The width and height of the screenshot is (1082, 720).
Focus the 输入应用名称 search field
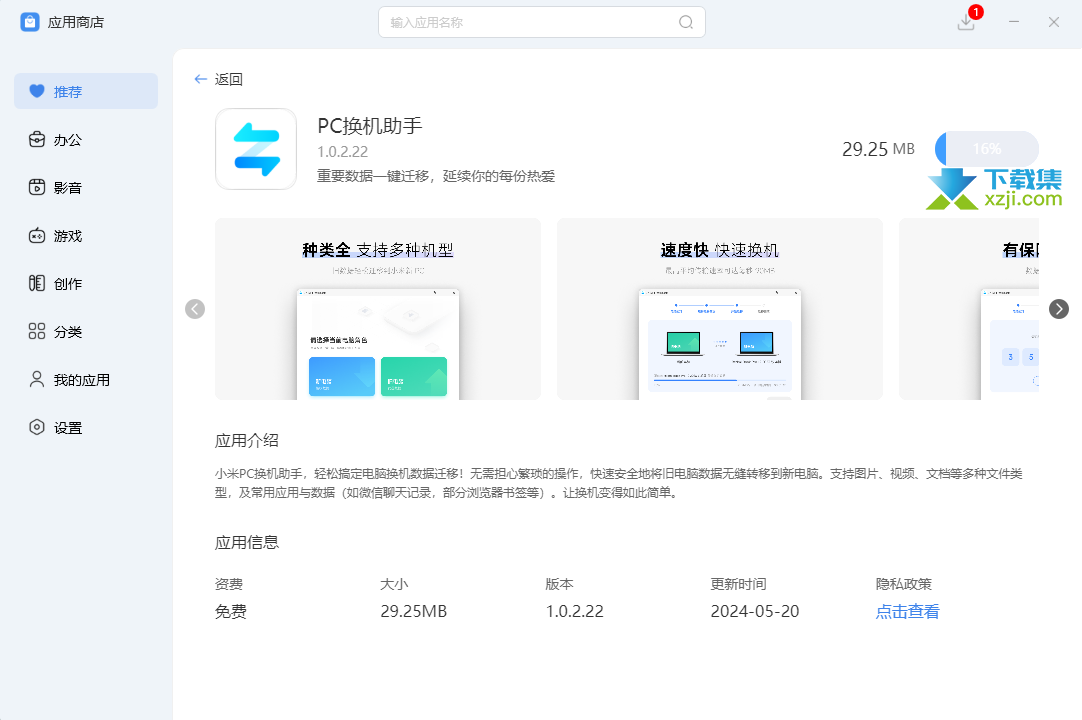tap(542, 22)
